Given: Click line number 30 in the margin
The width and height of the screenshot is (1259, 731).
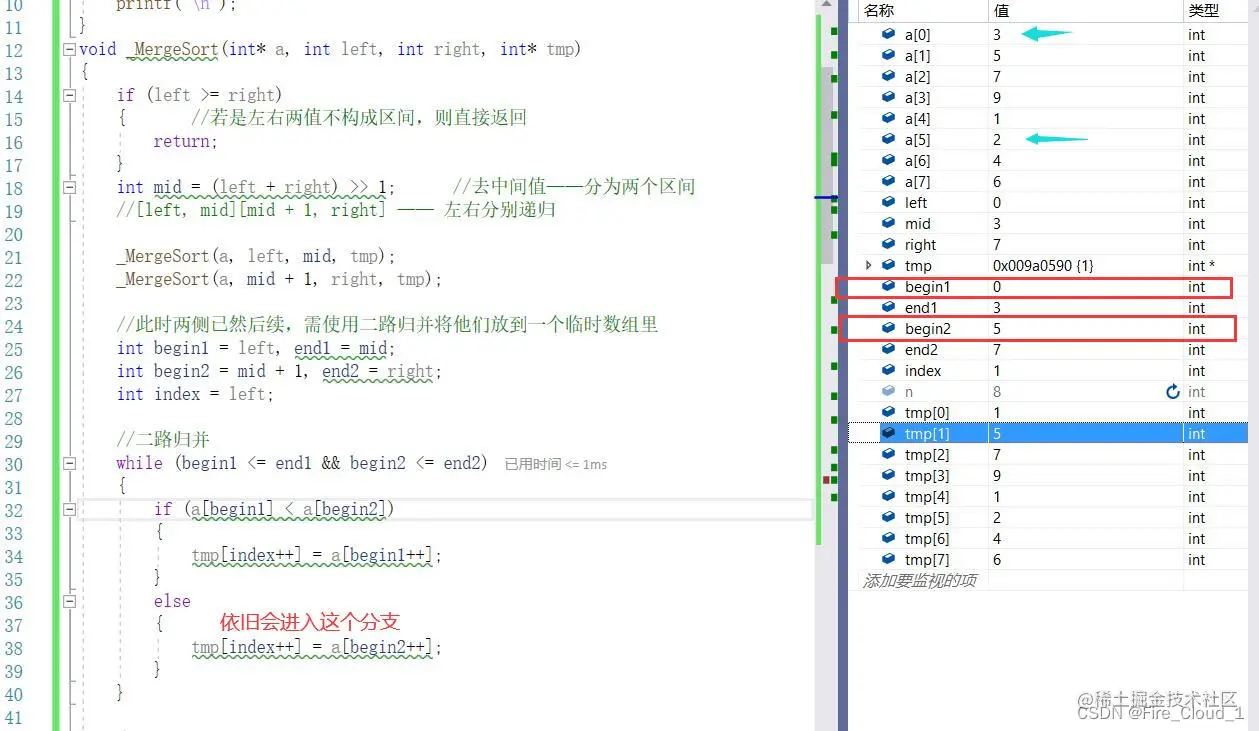Looking at the screenshot, I should pyautogui.click(x=13, y=463).
